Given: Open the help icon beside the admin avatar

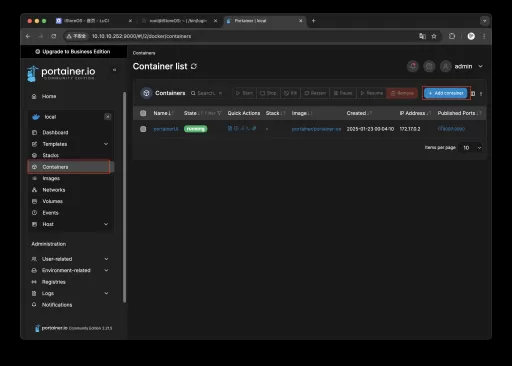Looking at the screenshot, I should (429, 66).
